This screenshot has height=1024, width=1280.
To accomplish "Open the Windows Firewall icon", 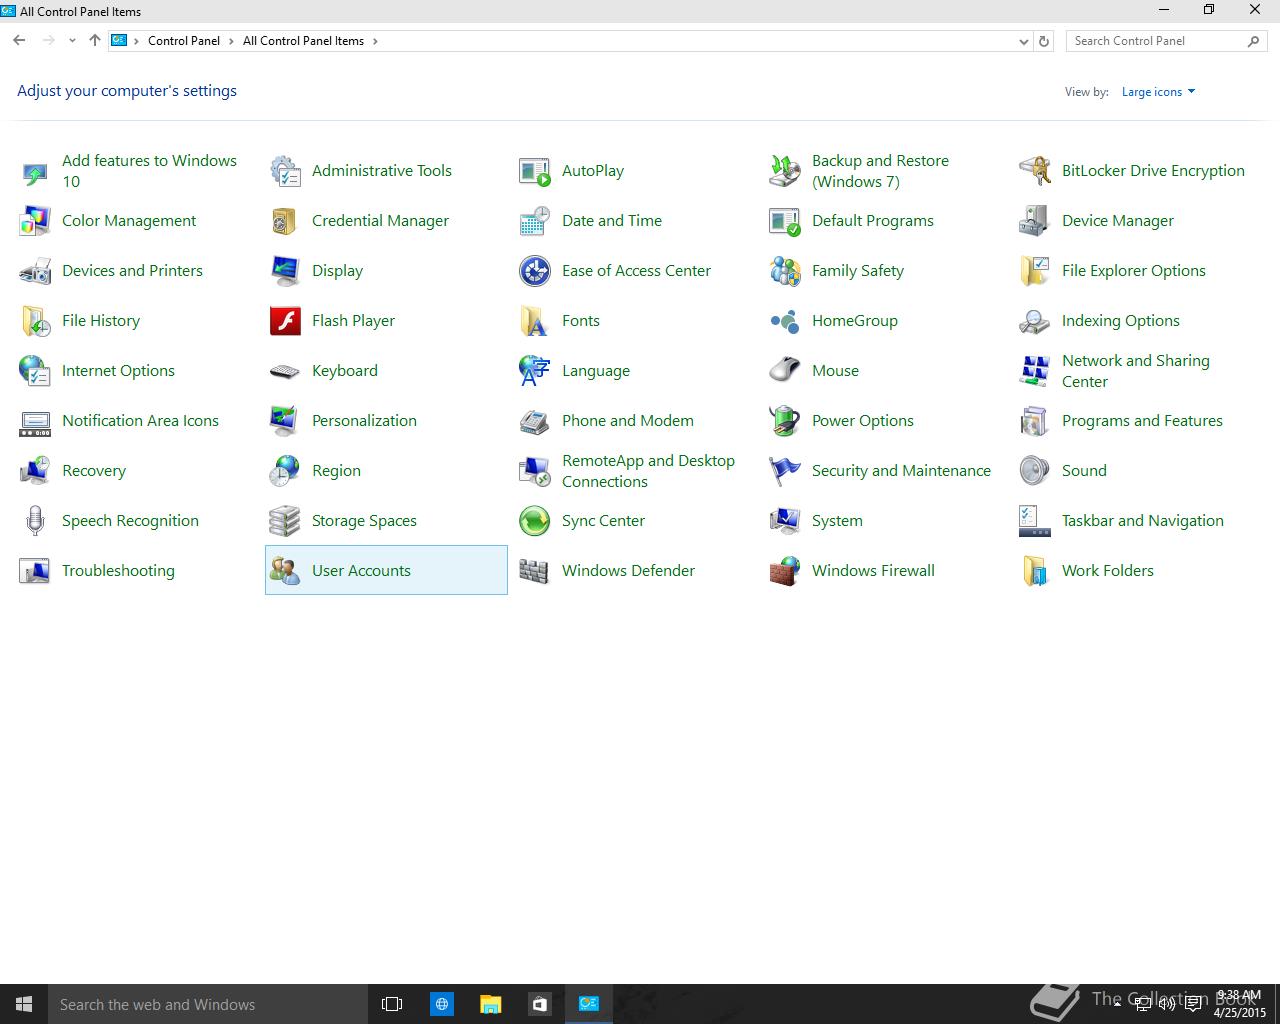I will click(x=785, y=571).
